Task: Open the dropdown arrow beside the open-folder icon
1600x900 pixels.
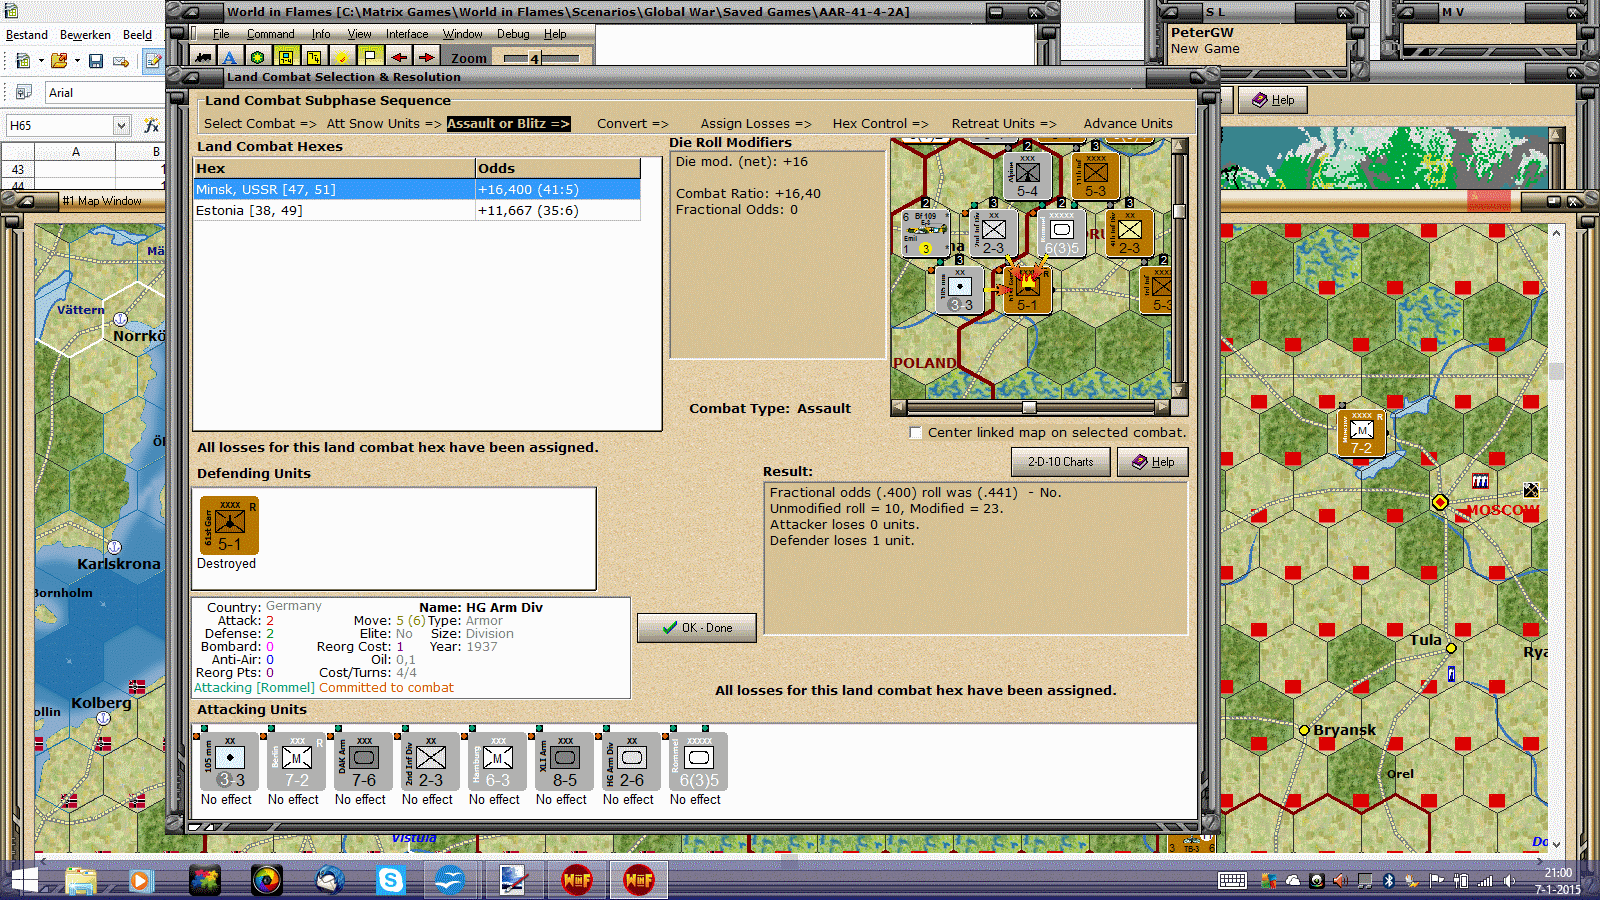Action: coord(77,61)
